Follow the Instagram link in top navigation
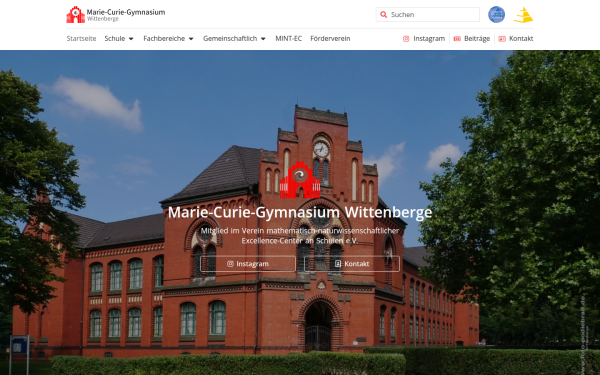The height and width of the screenshot is (375, 600). click(424, 39)
